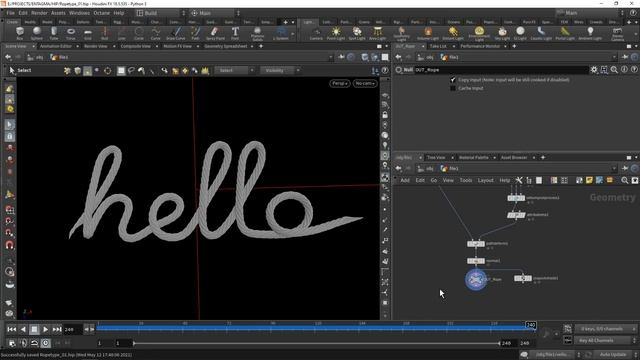The width and height of the screenshot is (640, 360).
Task: Add a Distant Light
Action: [453, 33]
